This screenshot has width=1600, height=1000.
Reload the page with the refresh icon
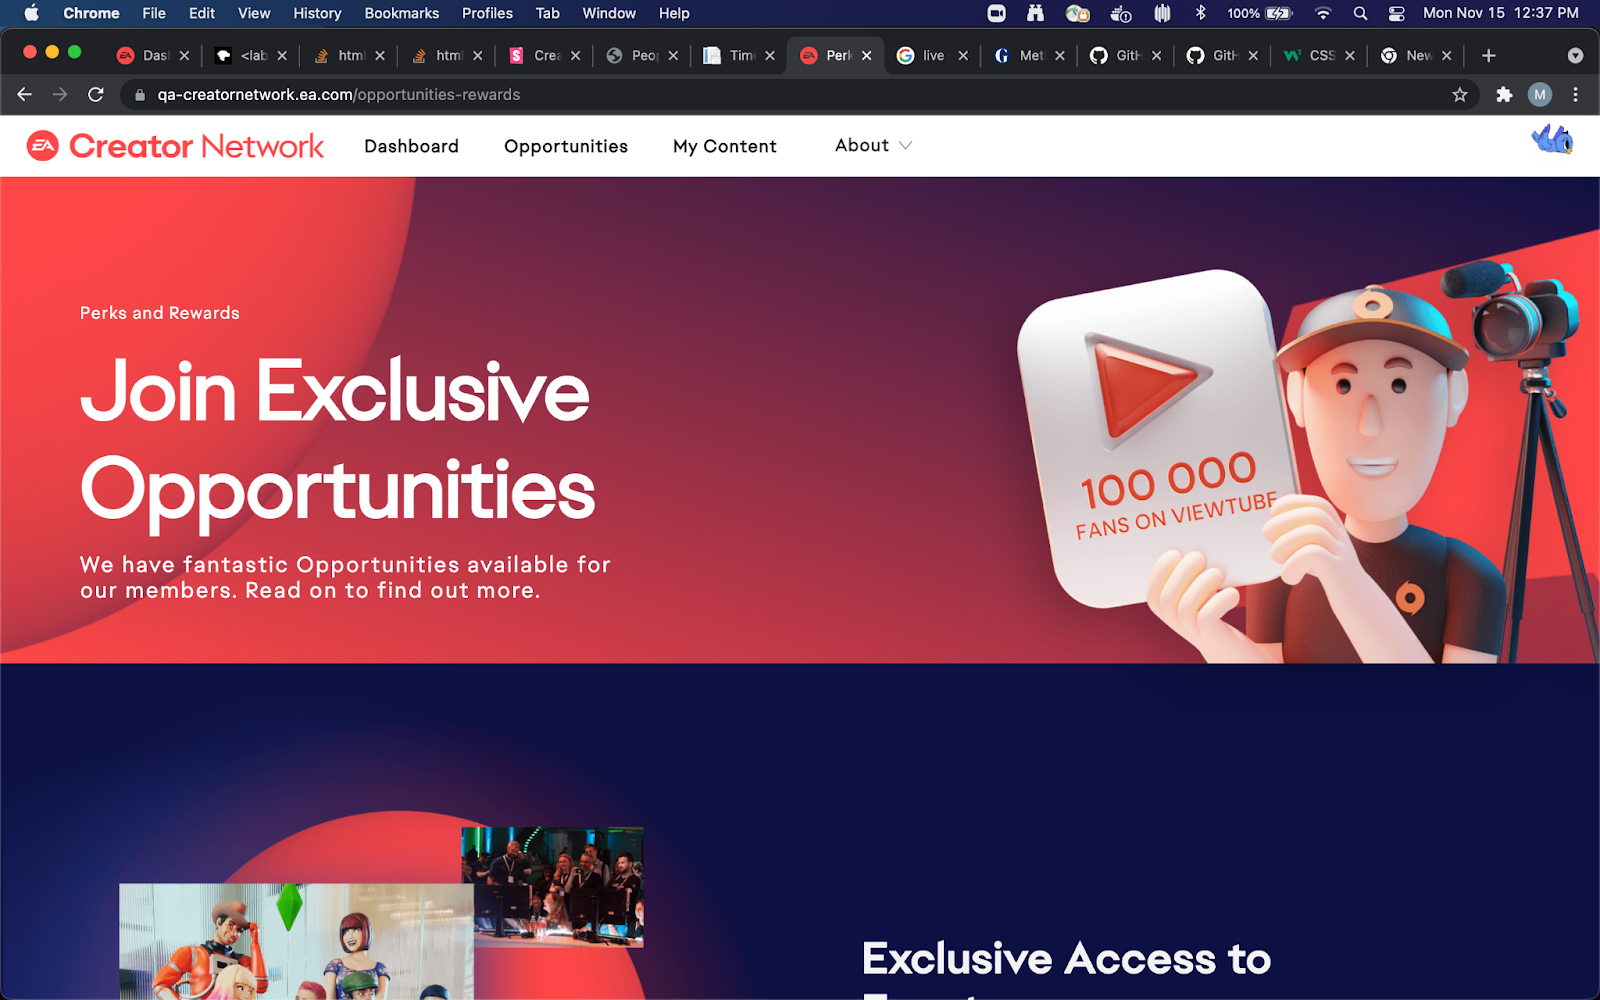(96, 95)
